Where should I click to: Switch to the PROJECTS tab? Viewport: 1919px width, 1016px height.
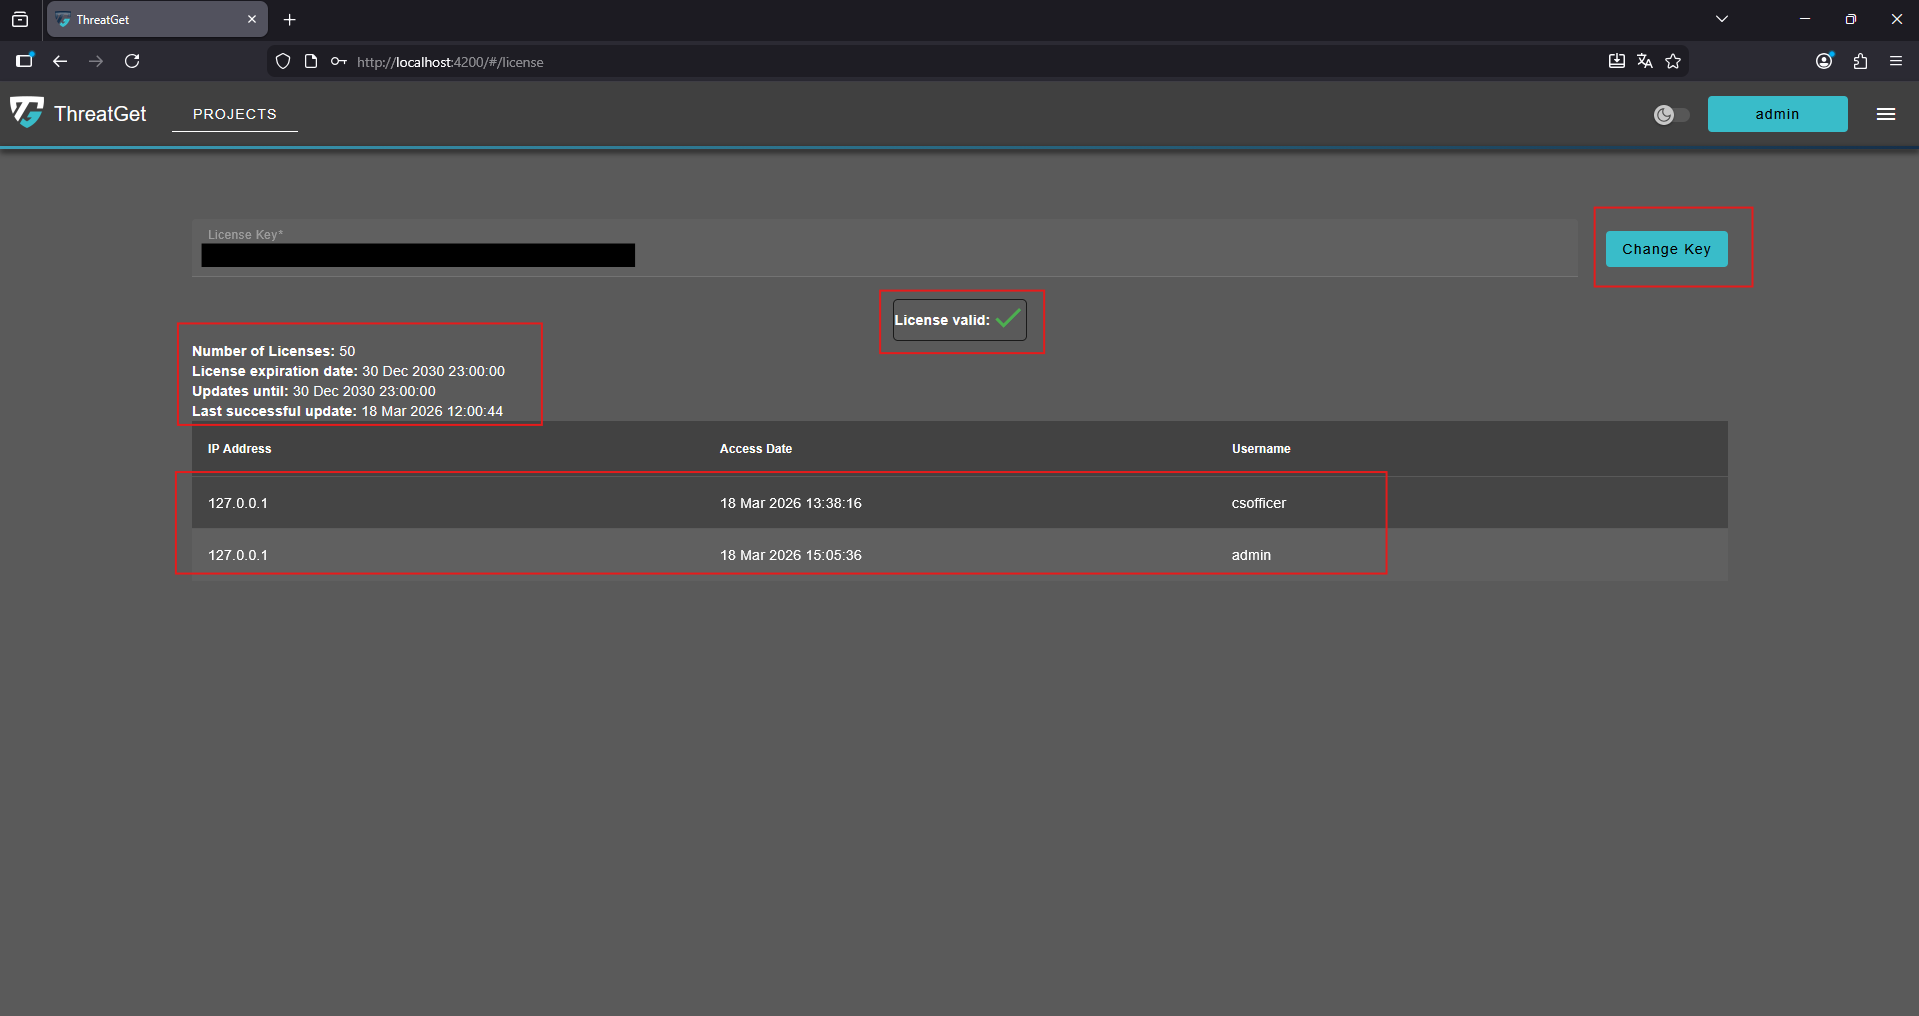click(234, 113)
